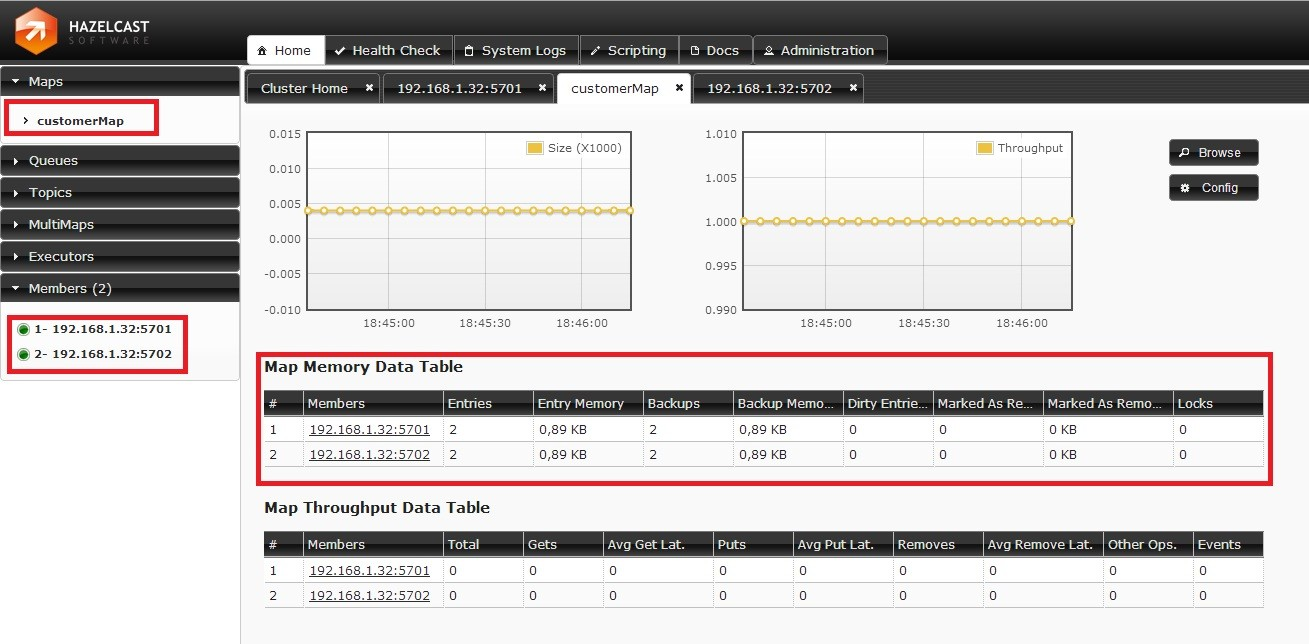Image resolution: width=1309 pixels, height=644 pixels.
Task: Click the Events column header
Action: (1228, 544)
